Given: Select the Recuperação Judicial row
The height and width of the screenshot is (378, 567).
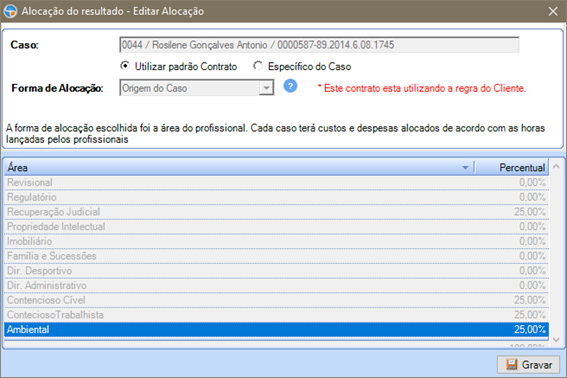Looking at the screenshot, I should click(276, 212).
